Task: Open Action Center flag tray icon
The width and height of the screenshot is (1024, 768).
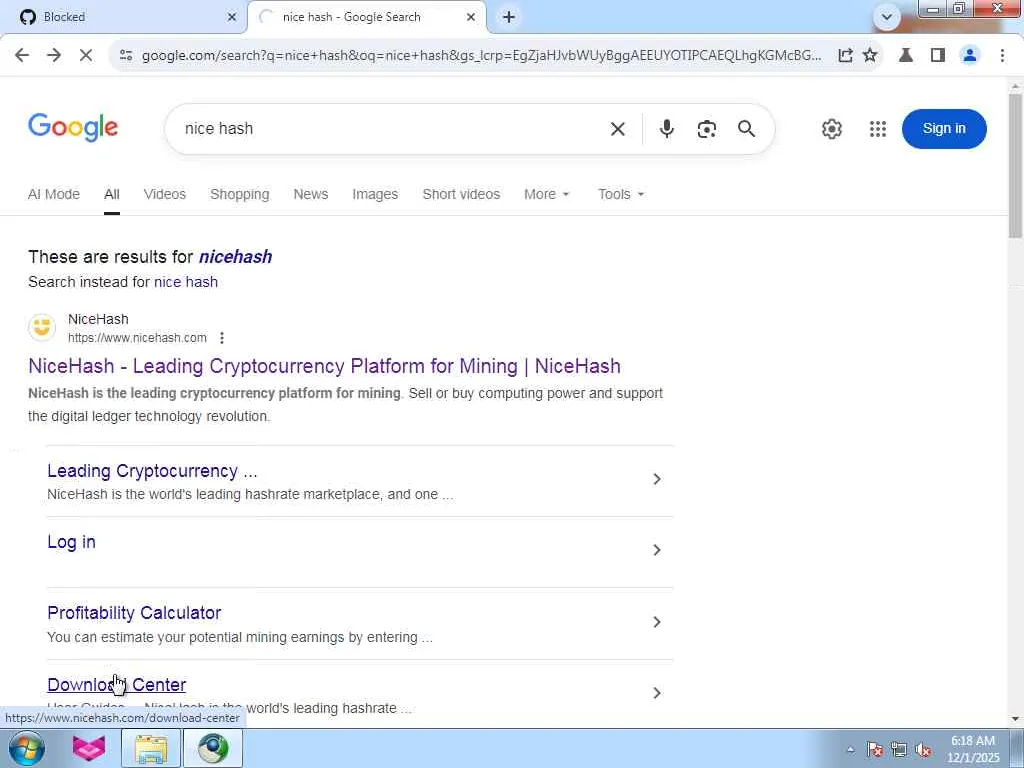Action: click(x=875, y=750)
